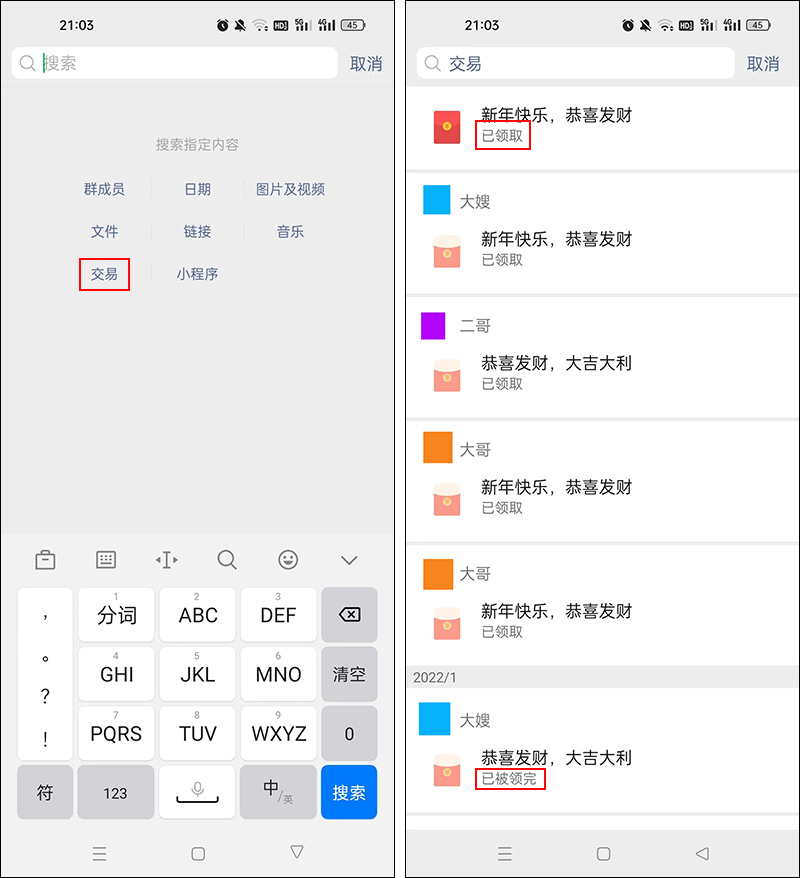Switch to number input with the 123 key
Viewport: 800px width, 878px height.
coord(116,792)
